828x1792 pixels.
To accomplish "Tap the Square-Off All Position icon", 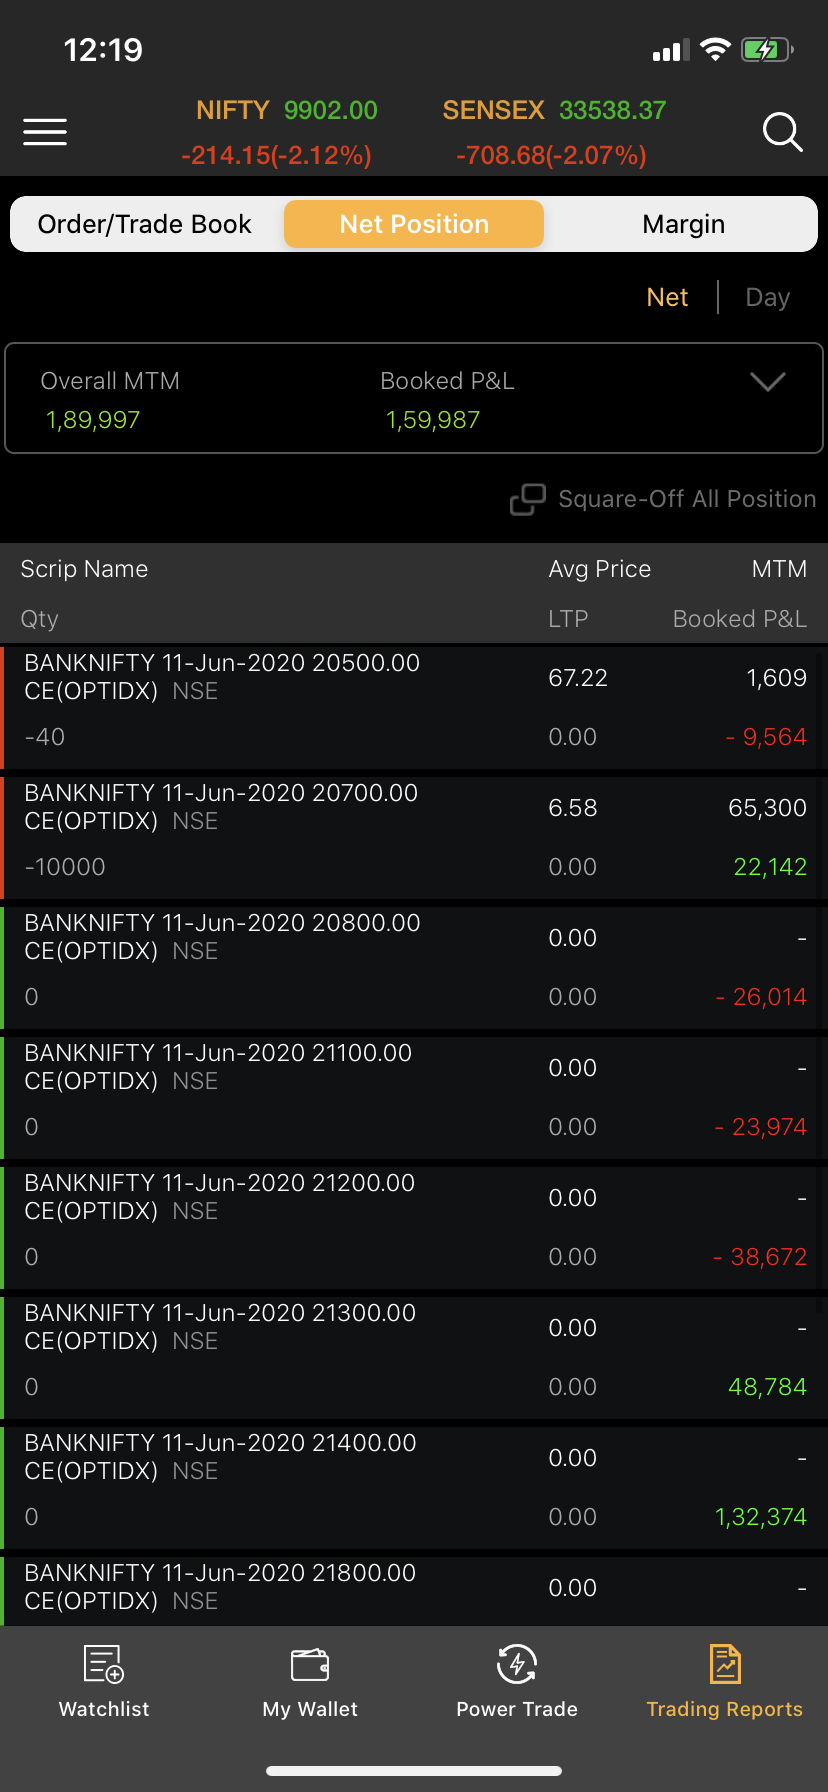I will 527,499.
